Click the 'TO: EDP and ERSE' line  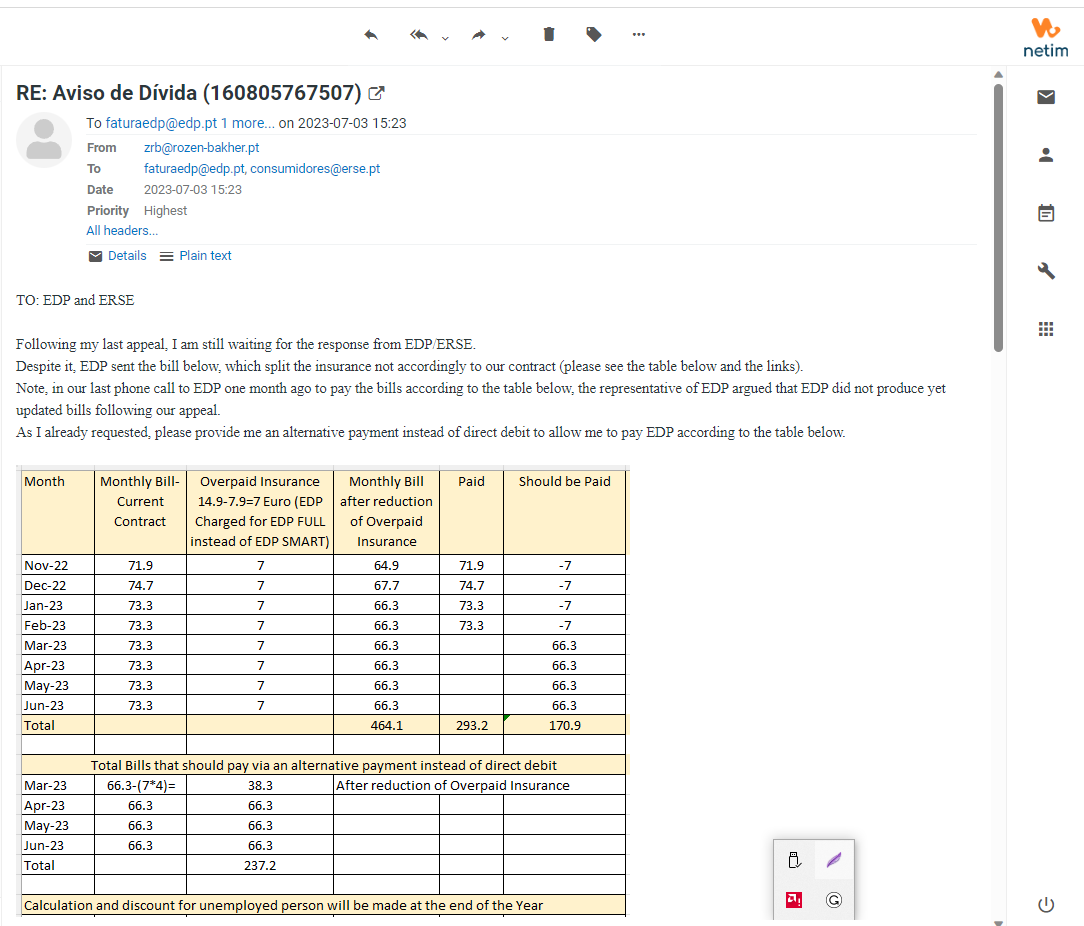tap(75, 300)
